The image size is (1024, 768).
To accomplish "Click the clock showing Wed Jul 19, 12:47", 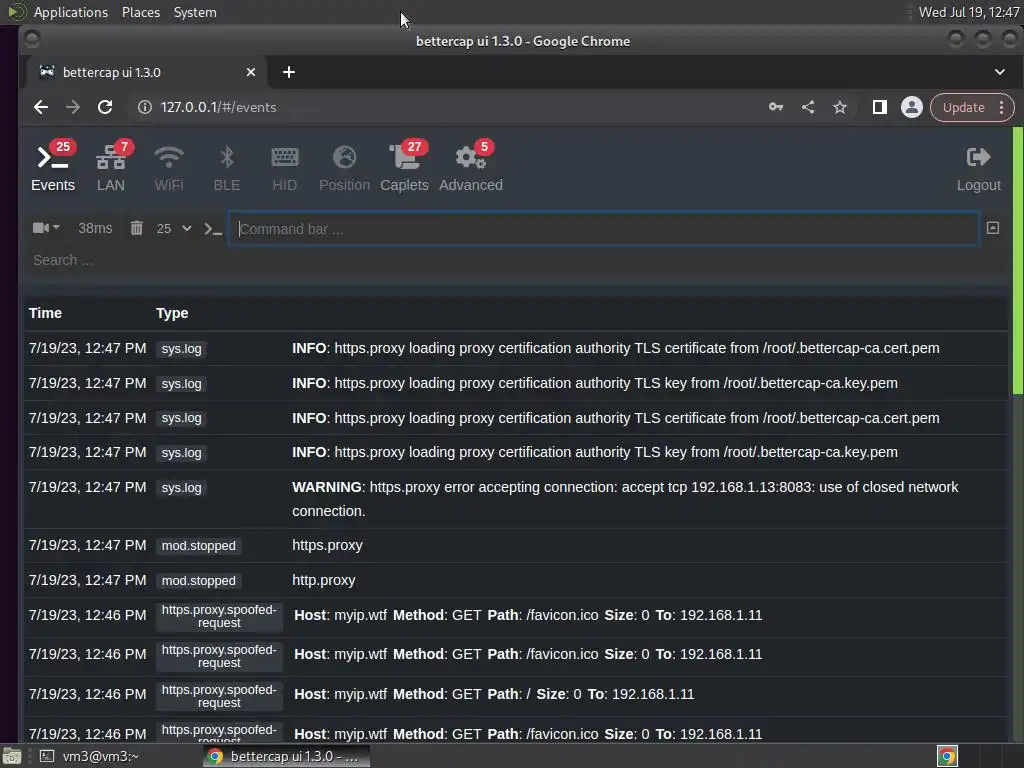I will click(x=968, y=12).
